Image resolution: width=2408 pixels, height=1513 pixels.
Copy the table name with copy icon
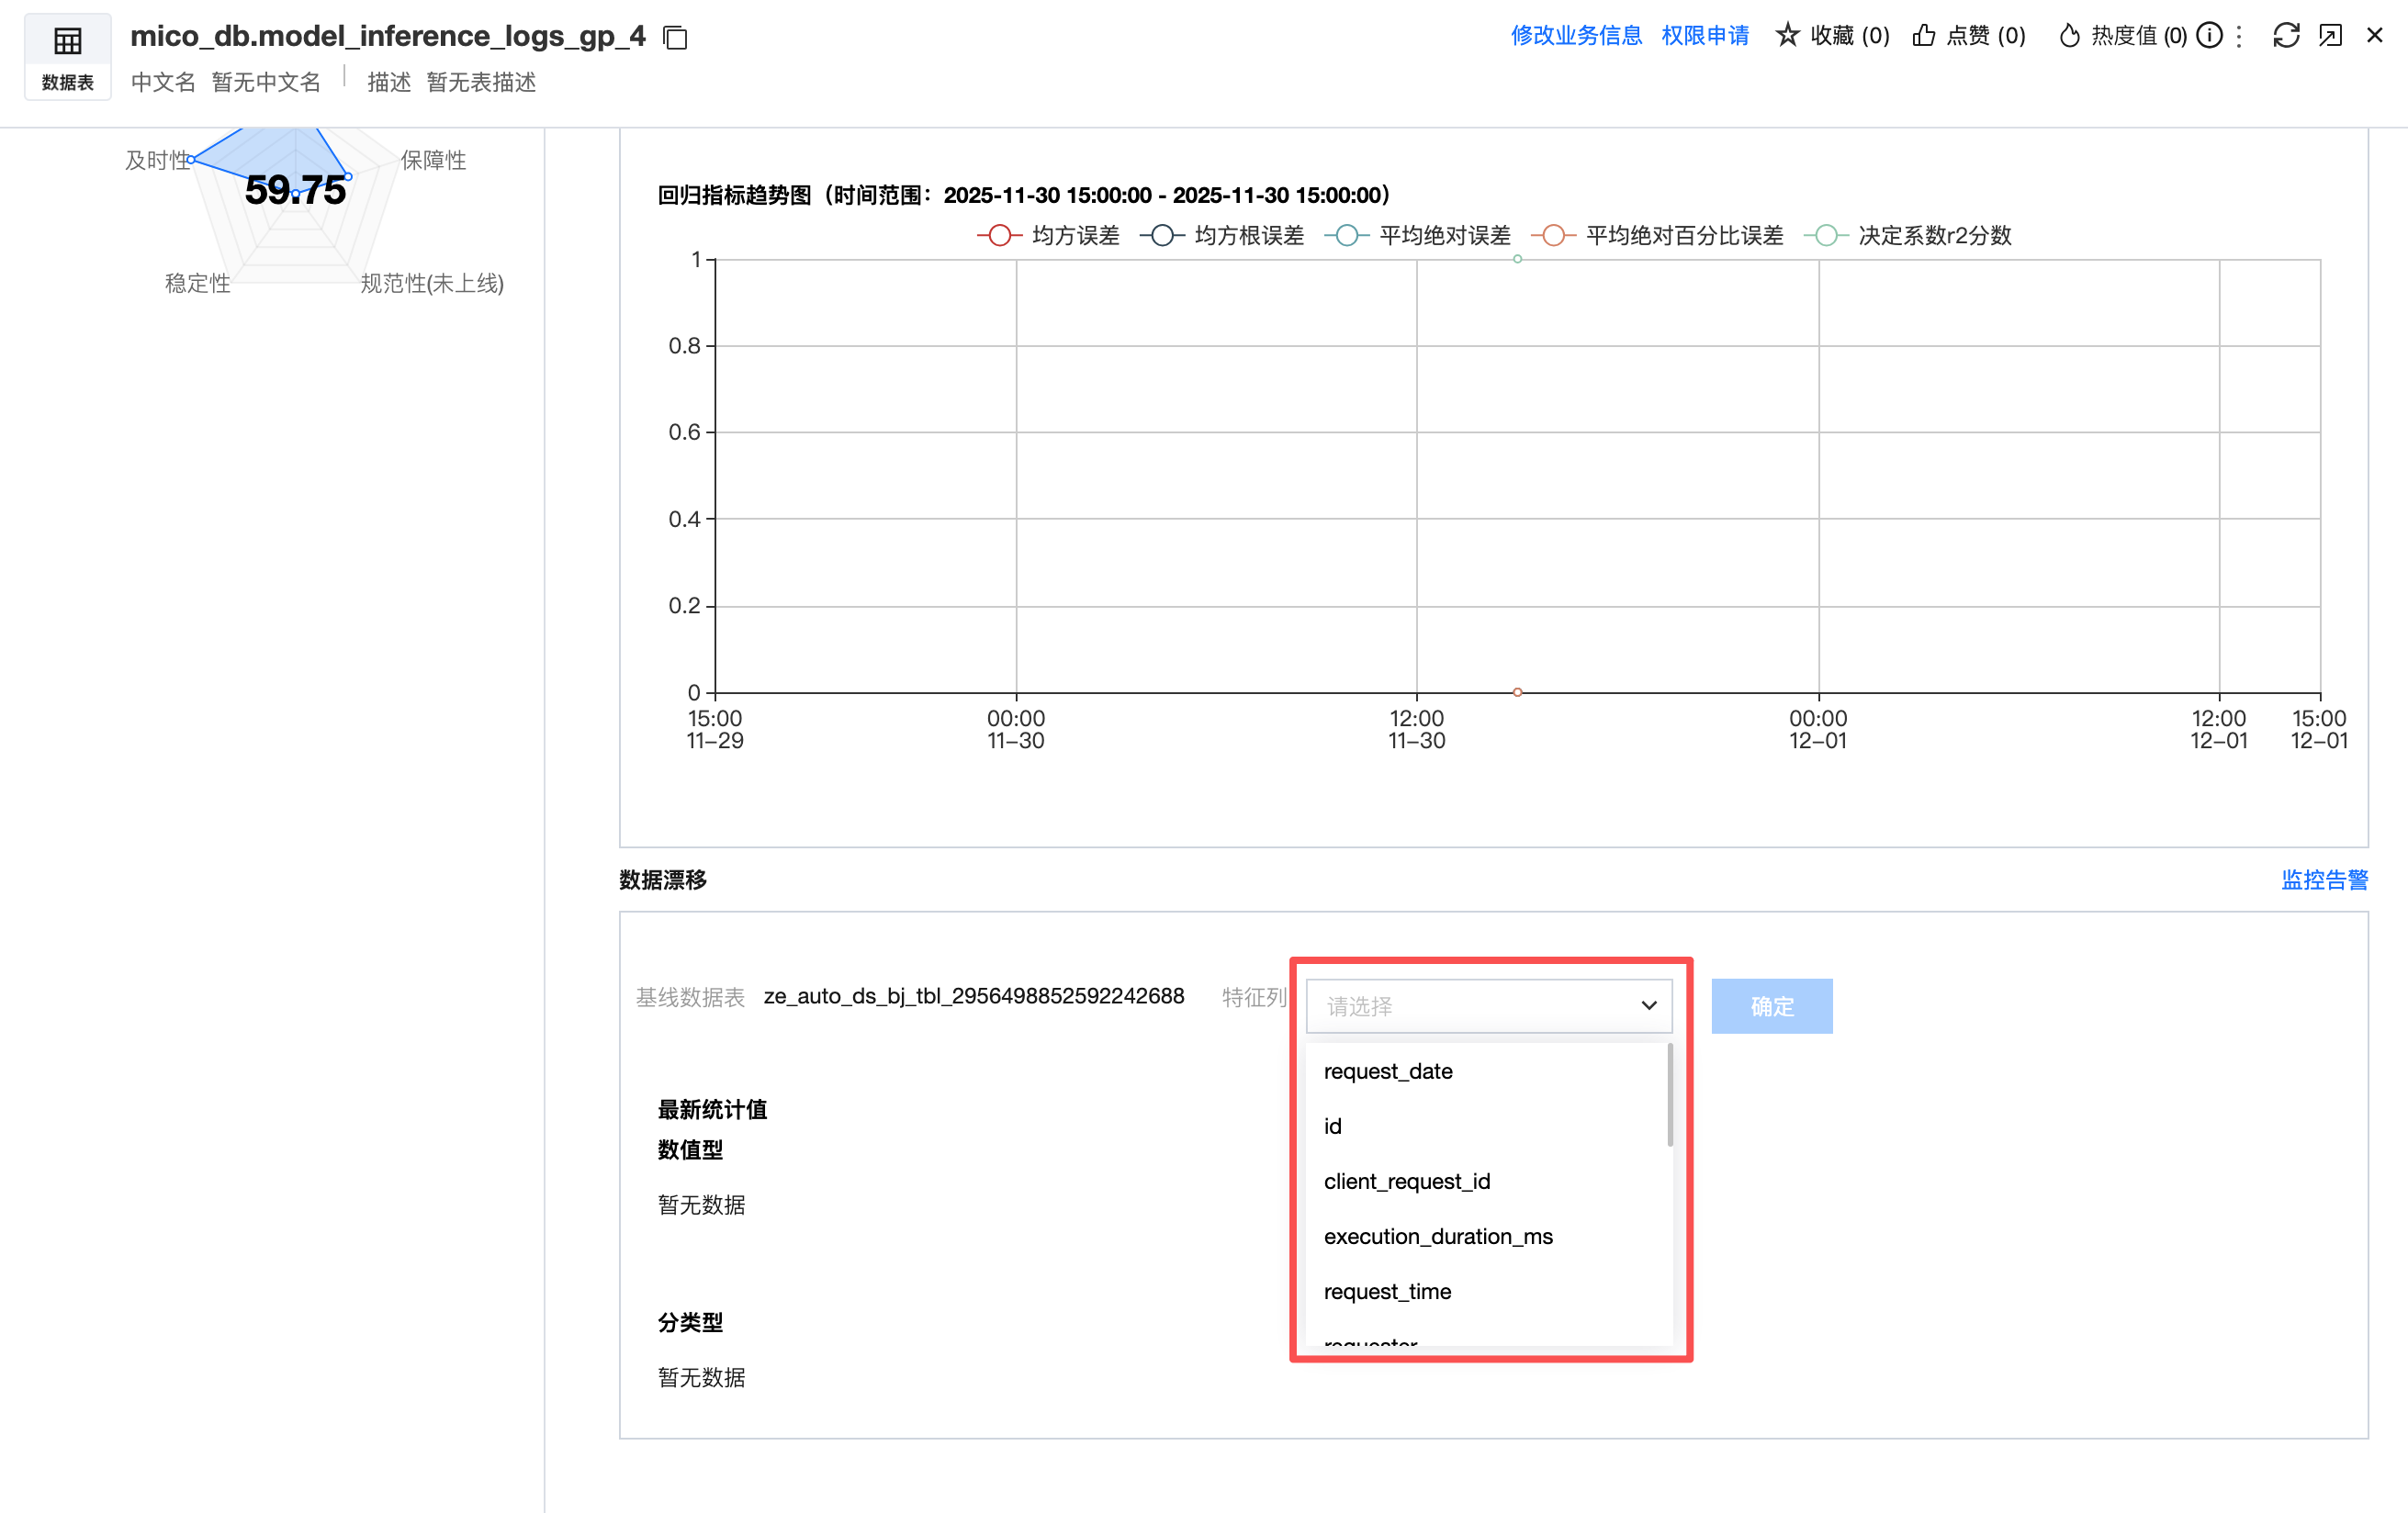click(676, 38)
